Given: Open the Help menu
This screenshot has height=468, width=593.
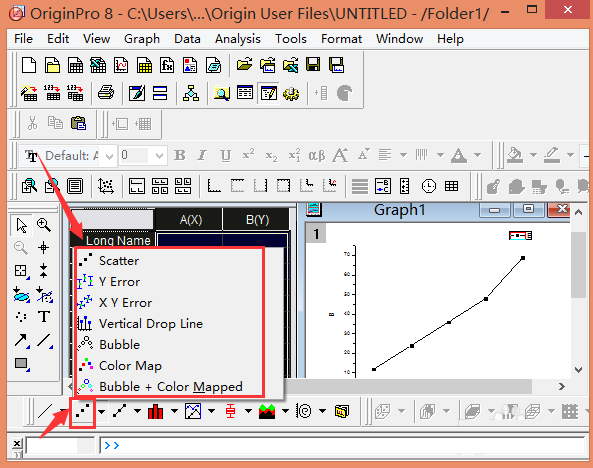Looking at the screenshot, I should [450, 39].
